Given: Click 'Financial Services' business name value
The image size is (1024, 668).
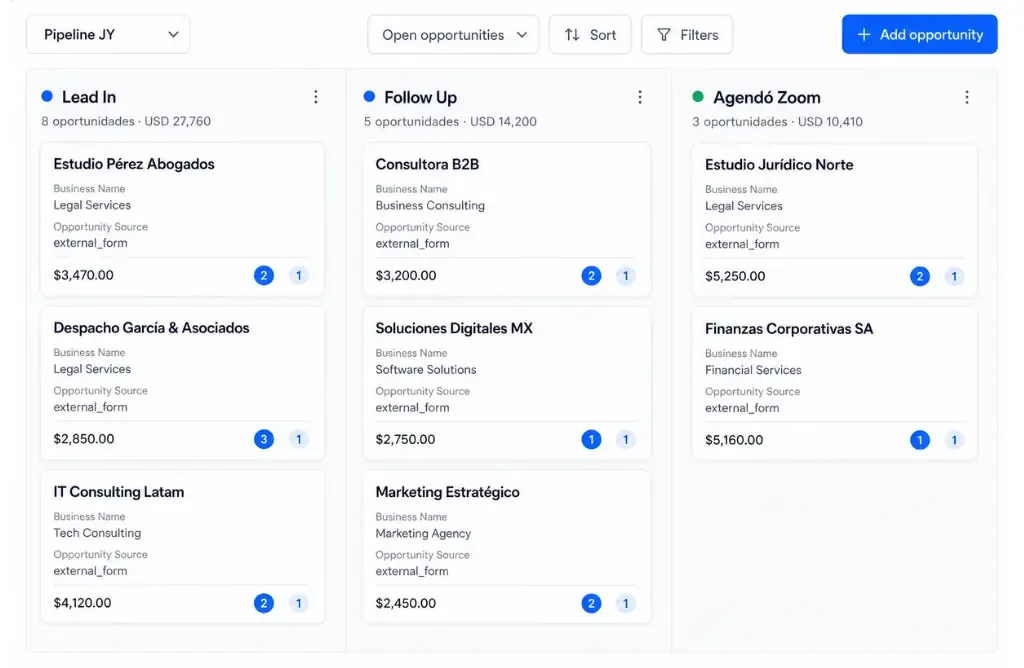Looking at the screenshot, I should pyautogui.click(x=753, y=370).
